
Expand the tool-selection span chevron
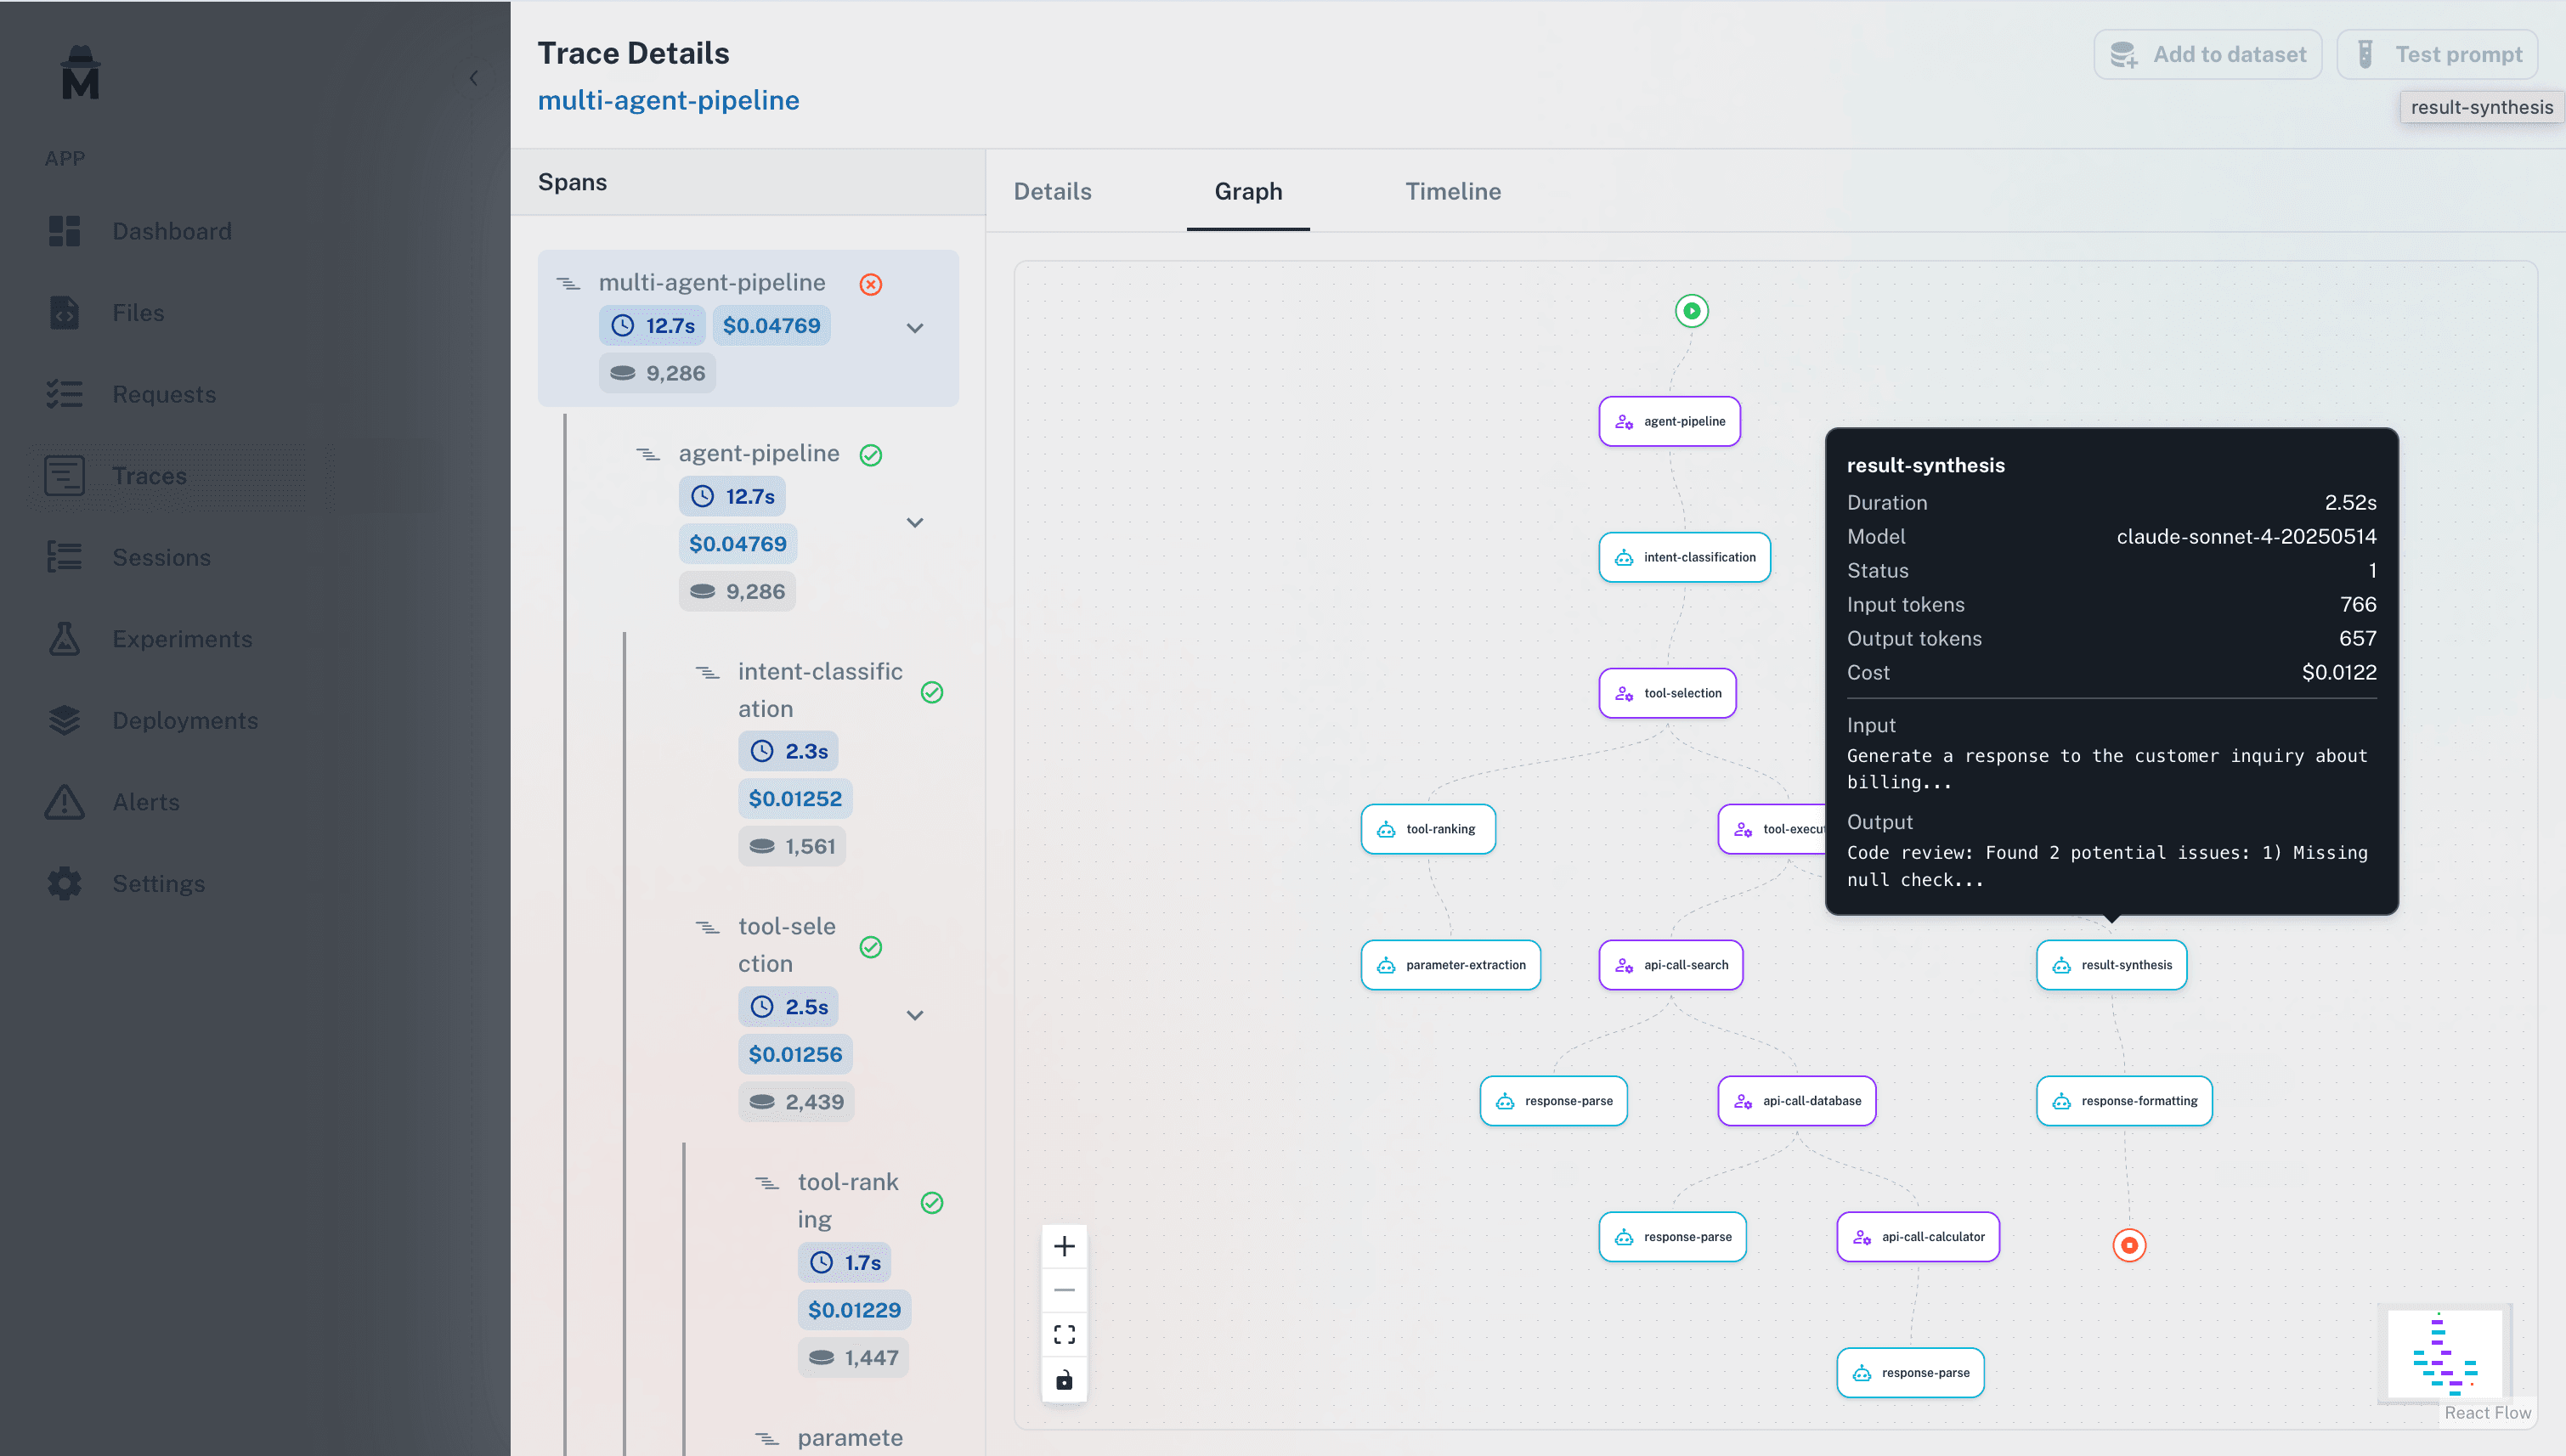click(915, 1015)
